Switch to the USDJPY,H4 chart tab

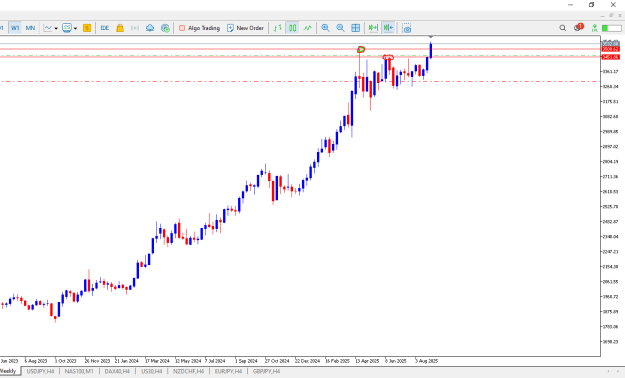tap(40, 371)
